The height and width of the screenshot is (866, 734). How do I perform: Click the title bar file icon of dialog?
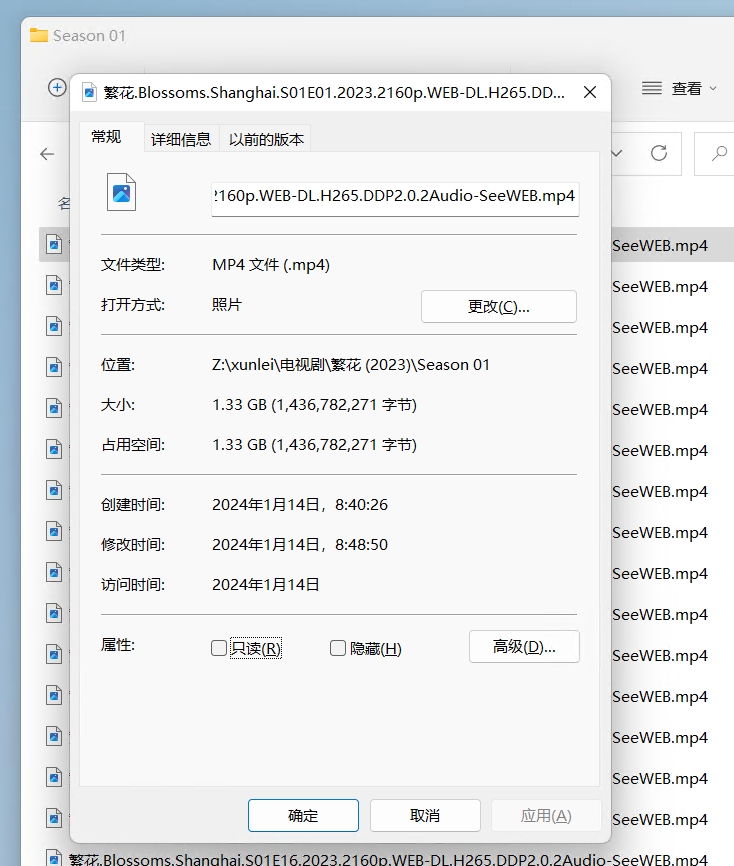click(x=89, y=92)
